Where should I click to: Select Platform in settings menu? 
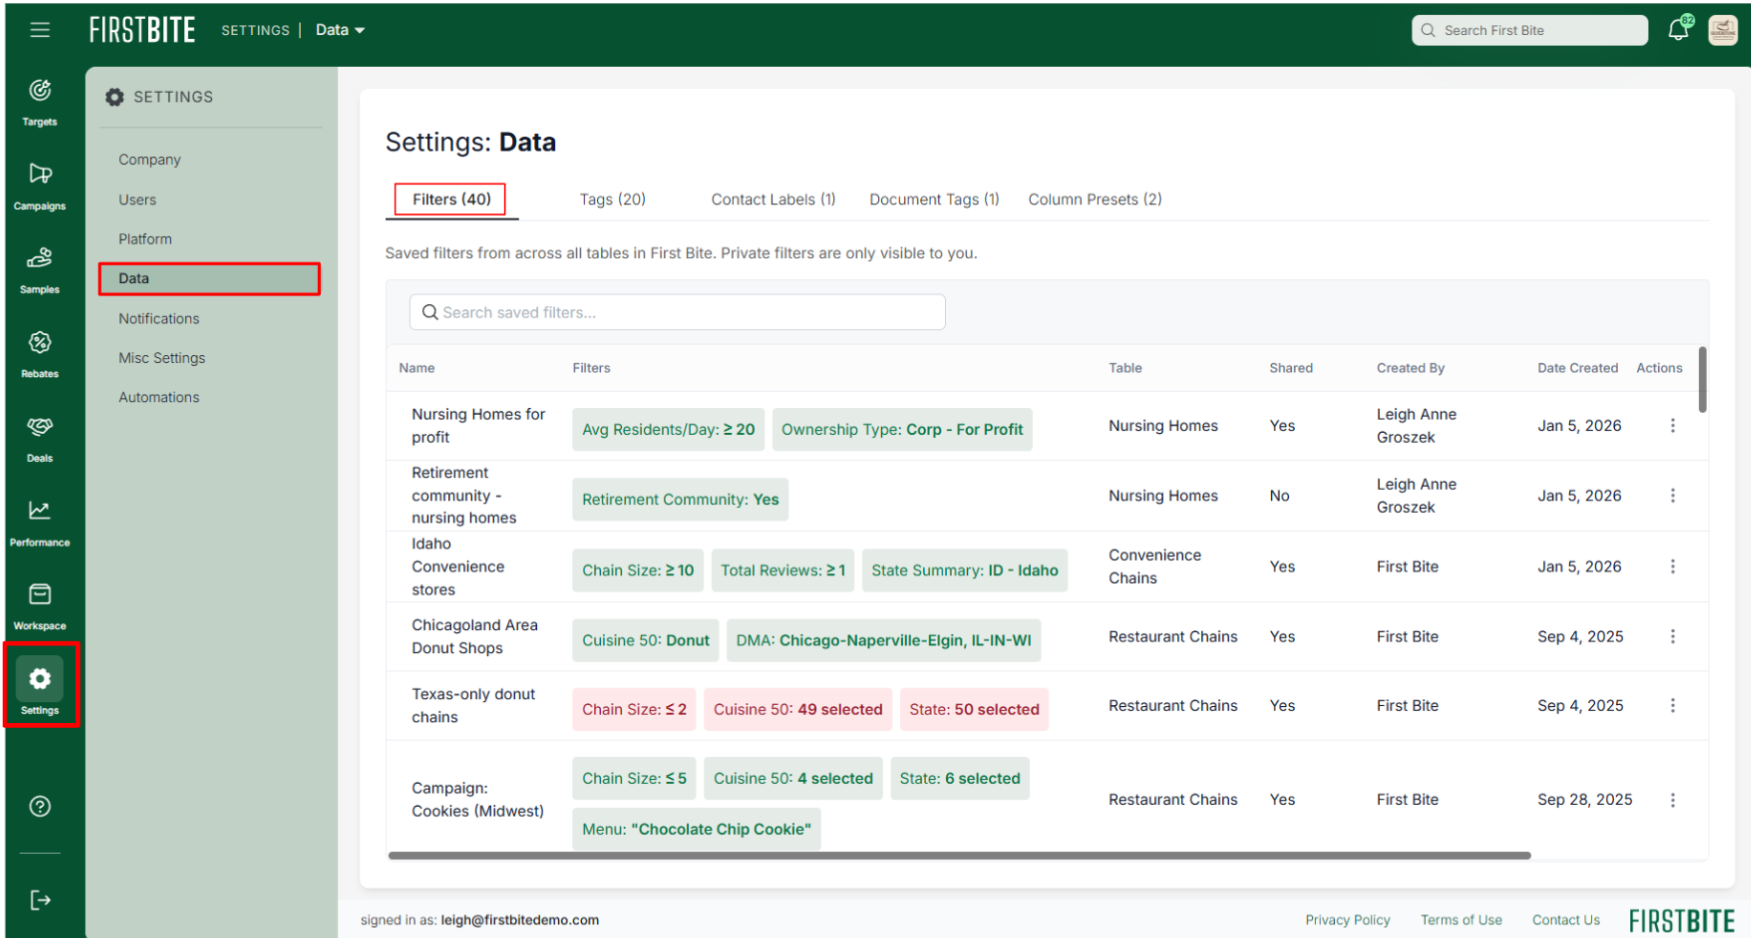click(x=145, y=239)
